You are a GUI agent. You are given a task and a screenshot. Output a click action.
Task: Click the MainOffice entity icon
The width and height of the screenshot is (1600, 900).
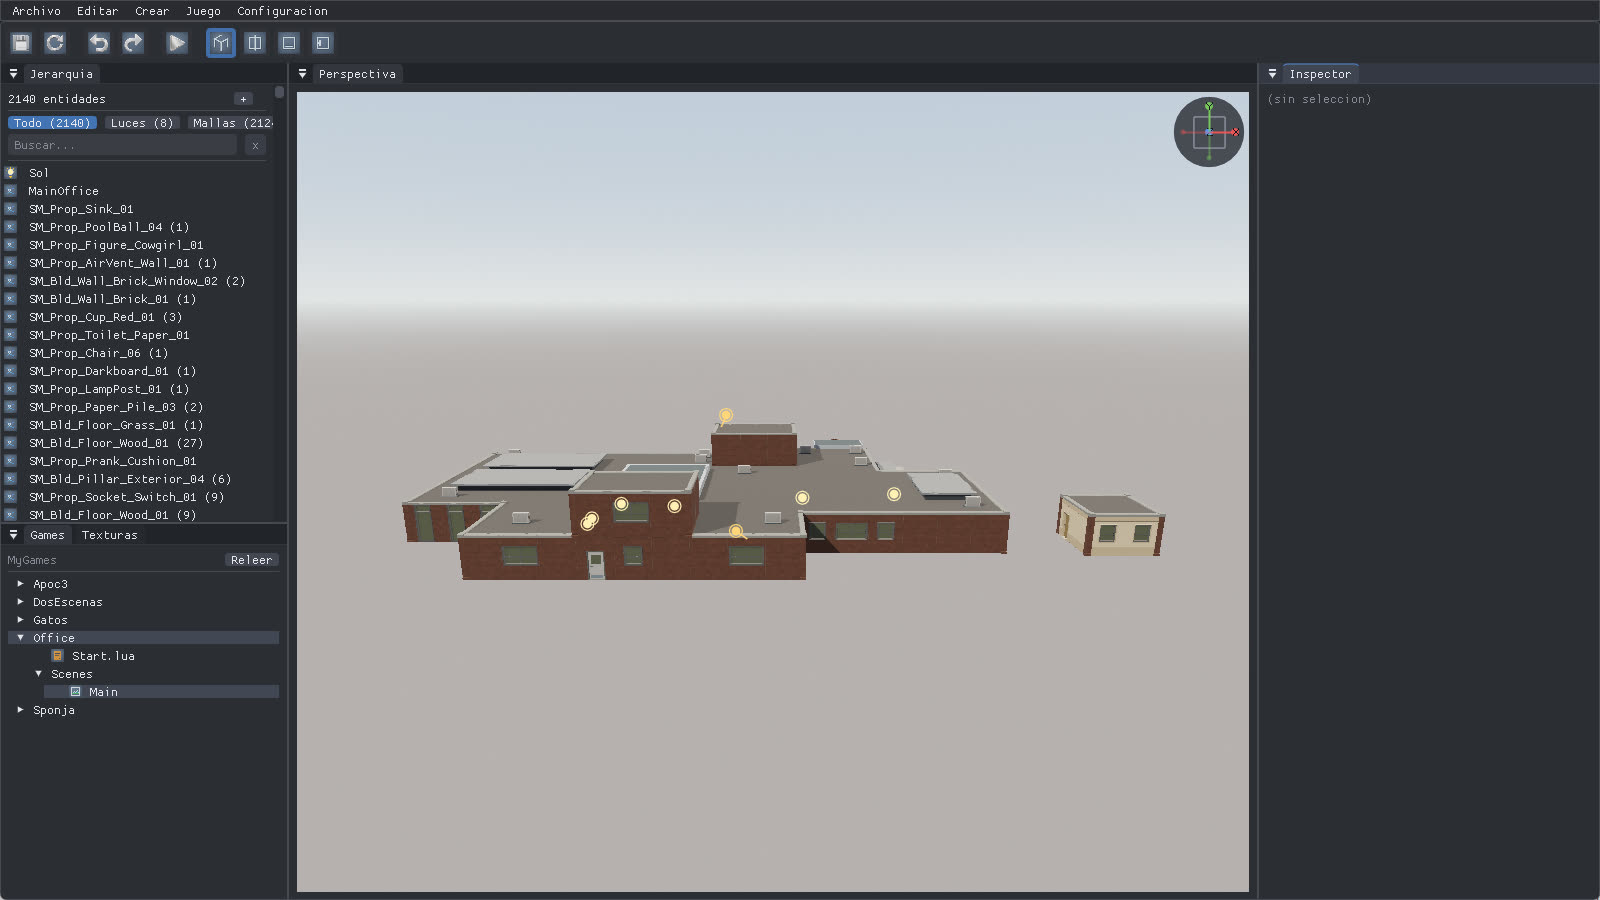pyautogui.click(x=11, y=191)
